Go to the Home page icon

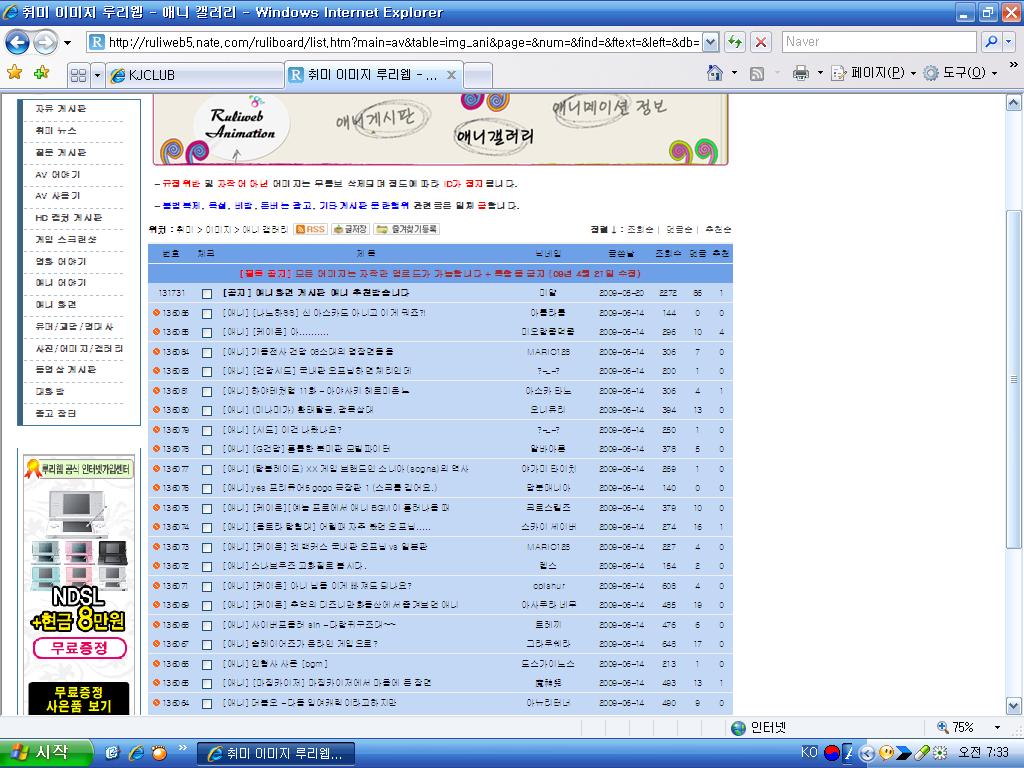tap(714, 73)
